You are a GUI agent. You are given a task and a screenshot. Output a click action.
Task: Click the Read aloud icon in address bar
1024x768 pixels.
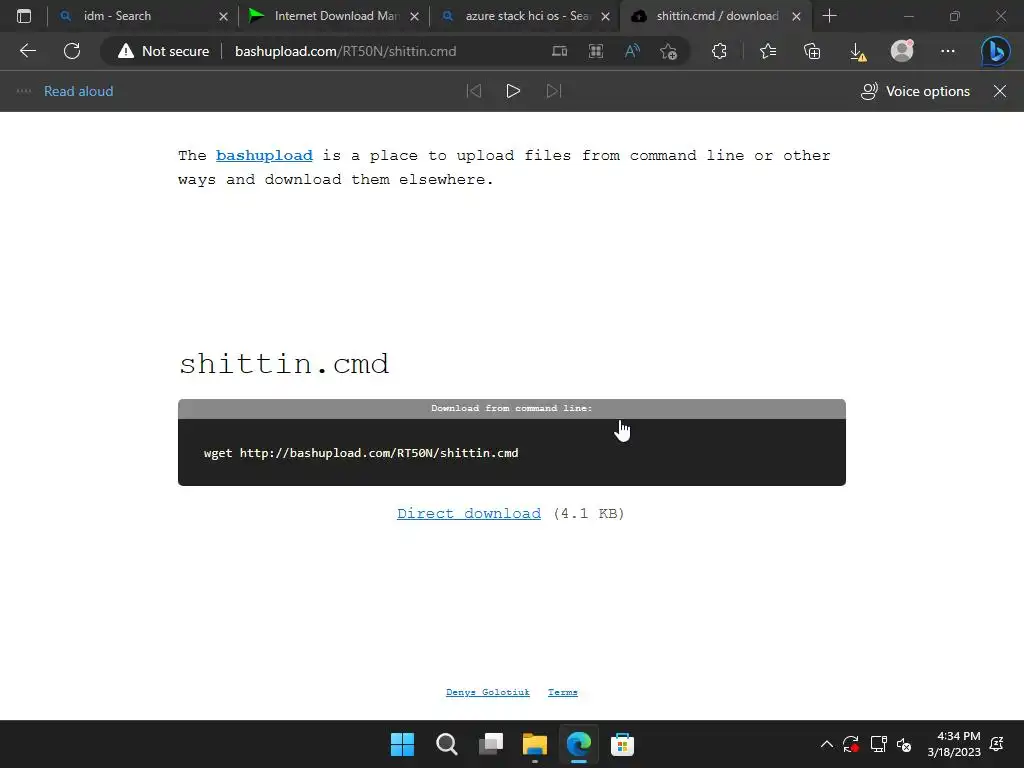coord(632,51)
